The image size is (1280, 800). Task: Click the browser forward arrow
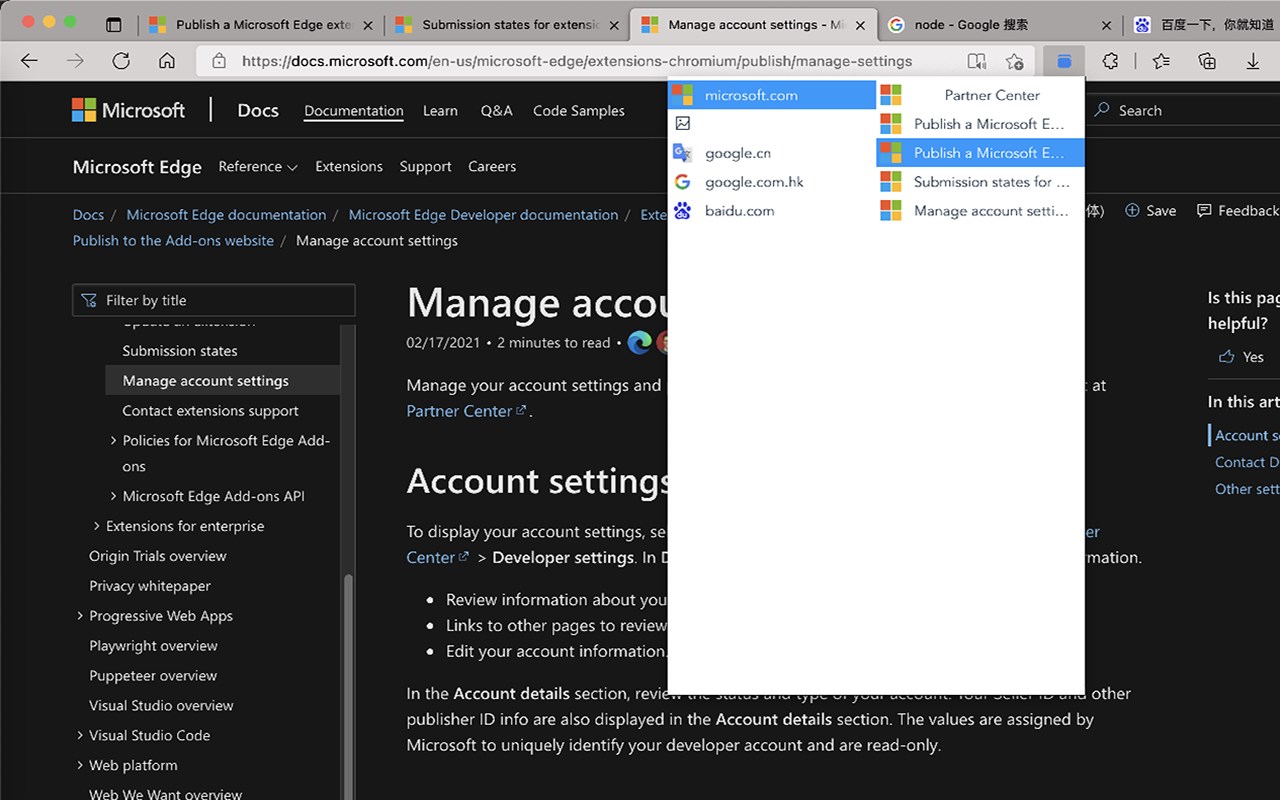click(x=75, y=61)
